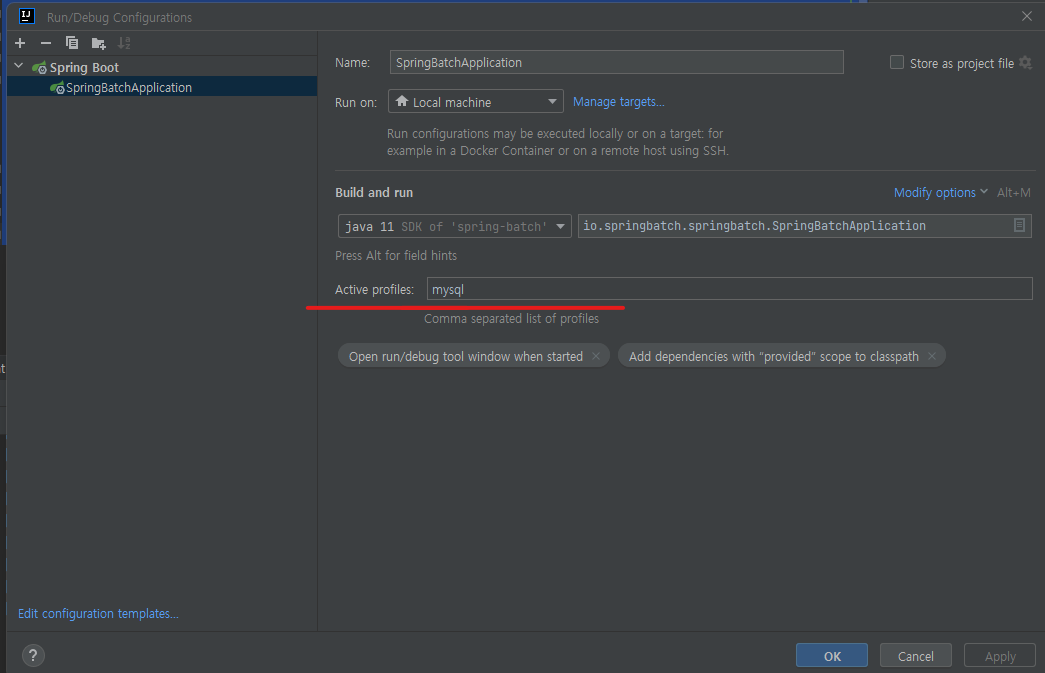Select SpringBatchApplication in the configuration tree

click(162, 87)
